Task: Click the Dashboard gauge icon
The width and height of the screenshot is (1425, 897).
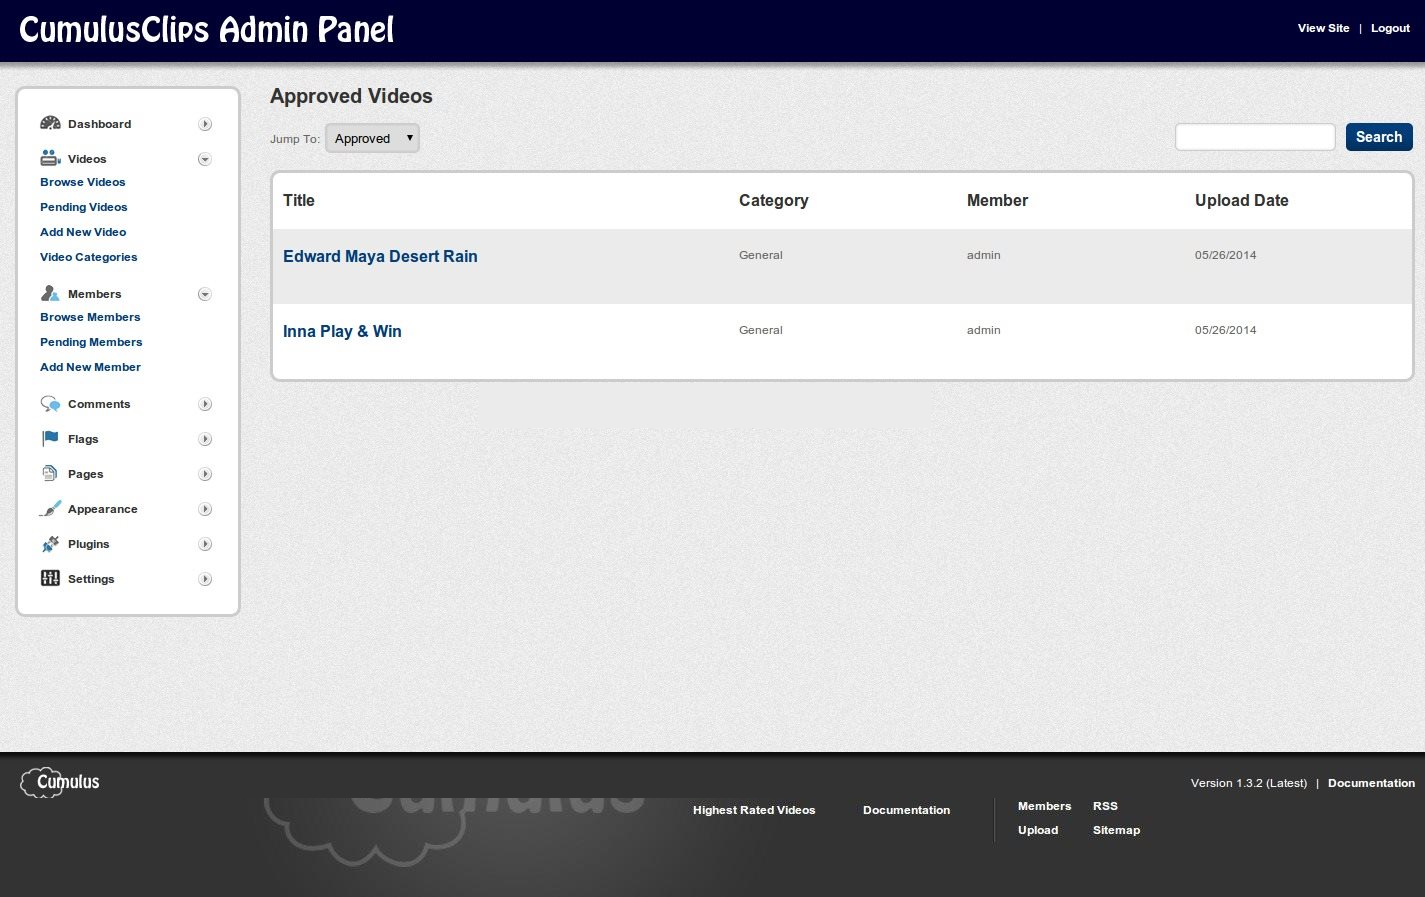Action: pos(50,123)
